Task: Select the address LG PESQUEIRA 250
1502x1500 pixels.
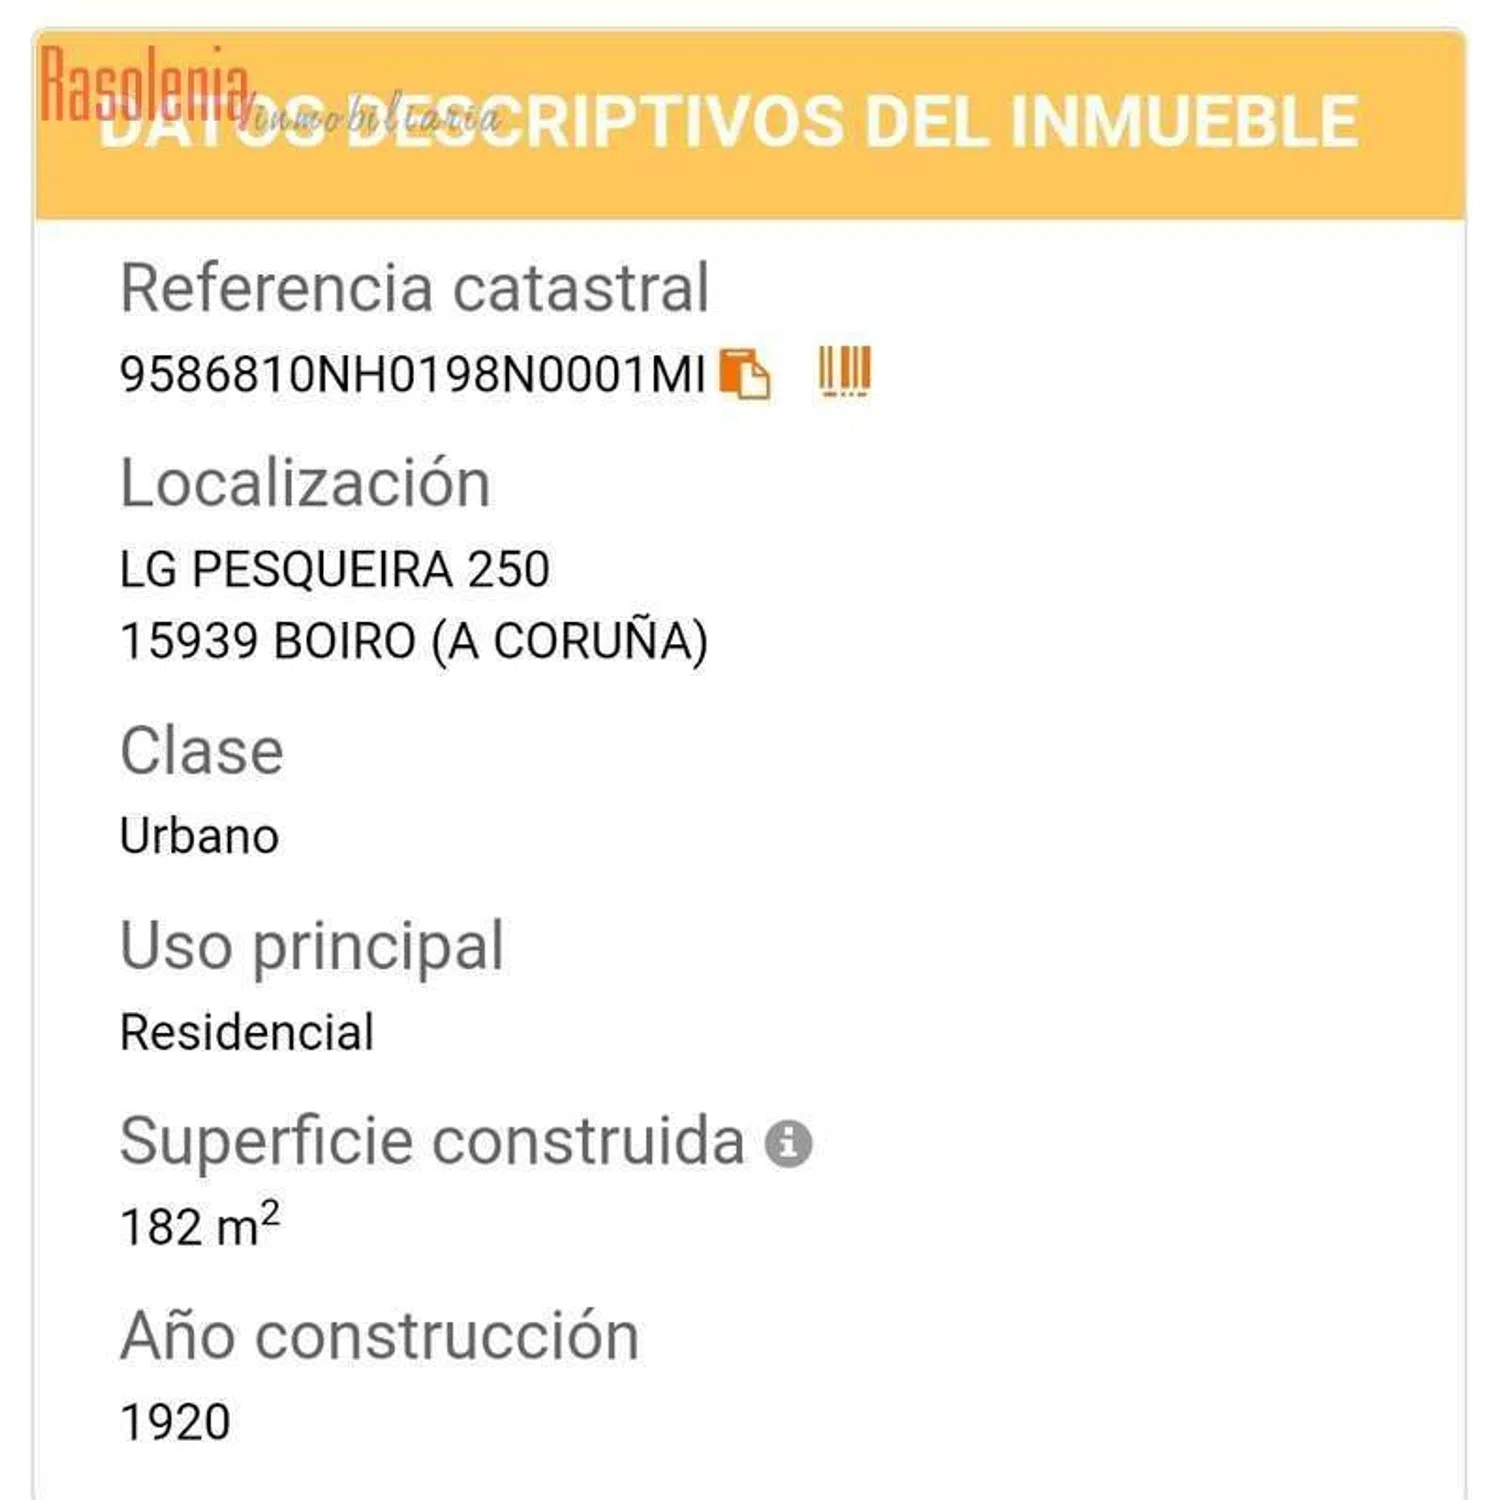Action: tap(334, 570)
